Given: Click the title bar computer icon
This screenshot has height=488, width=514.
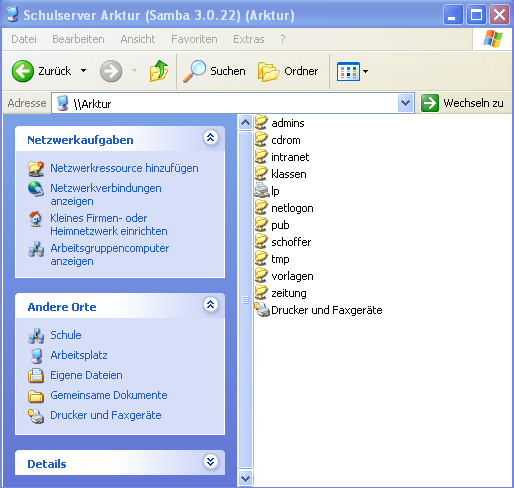Looking at the screenshot, I should (x=13, y=14).
